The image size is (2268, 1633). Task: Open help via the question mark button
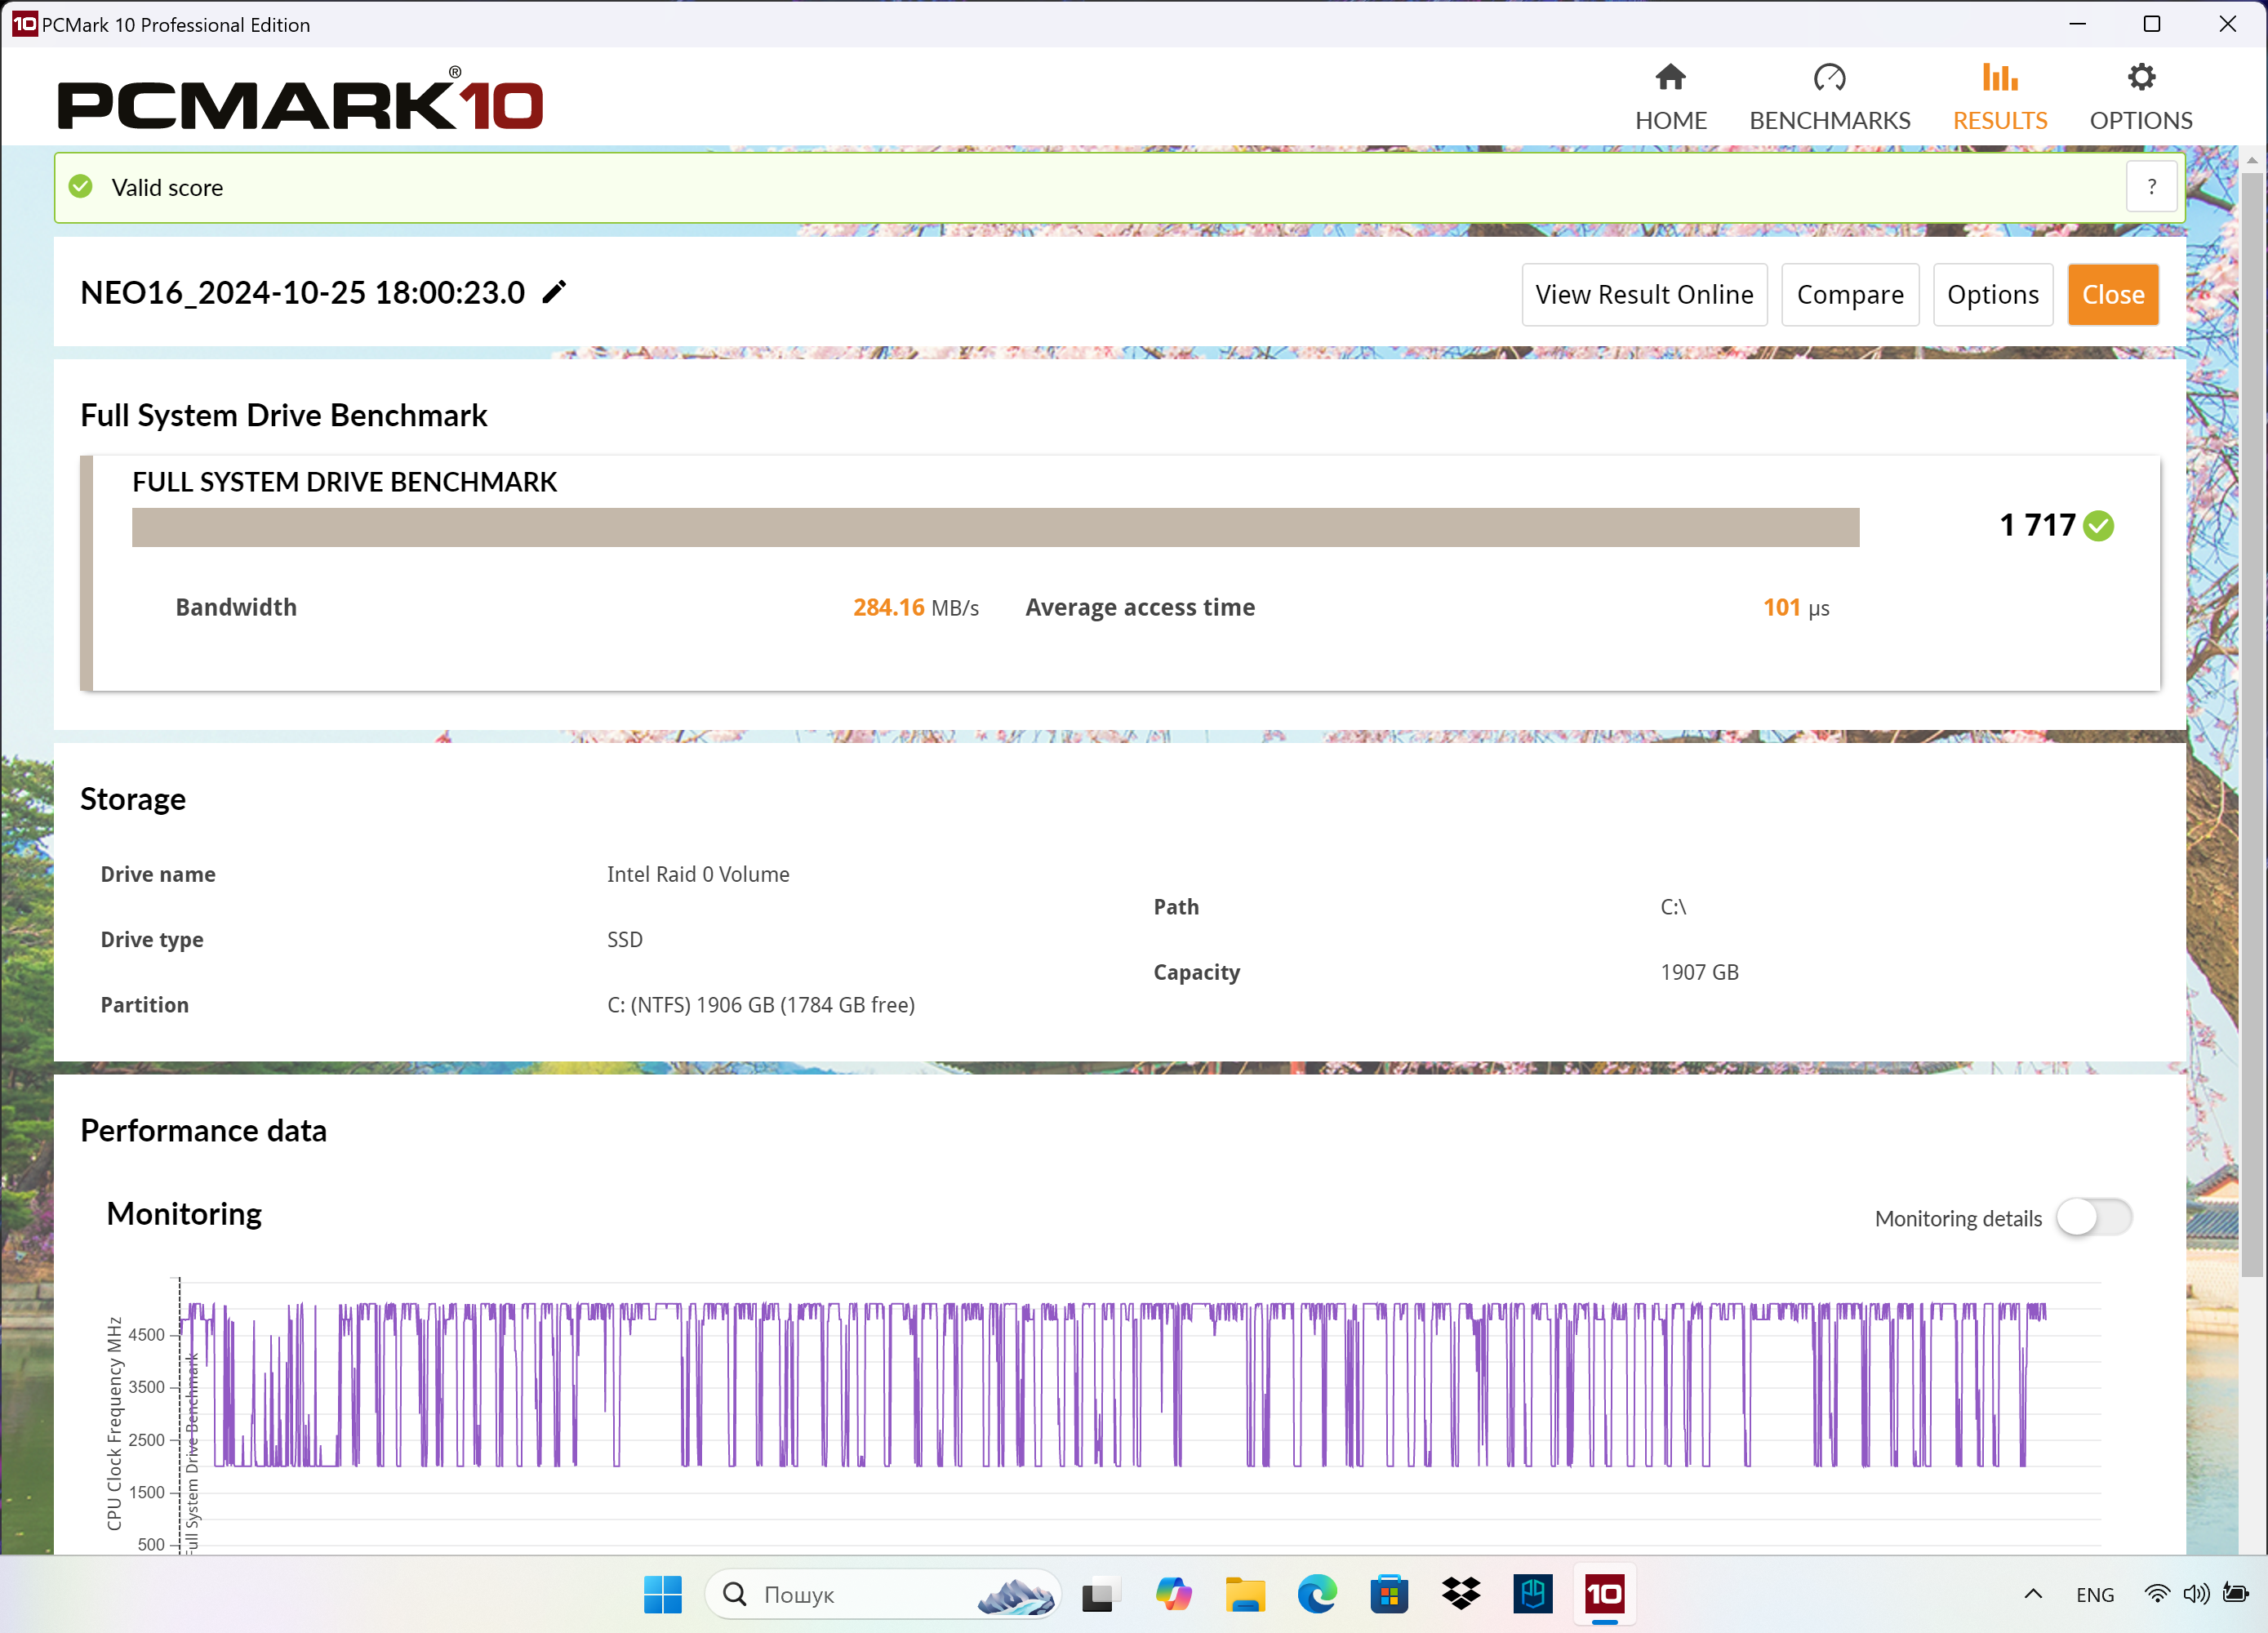(2152, 186)
